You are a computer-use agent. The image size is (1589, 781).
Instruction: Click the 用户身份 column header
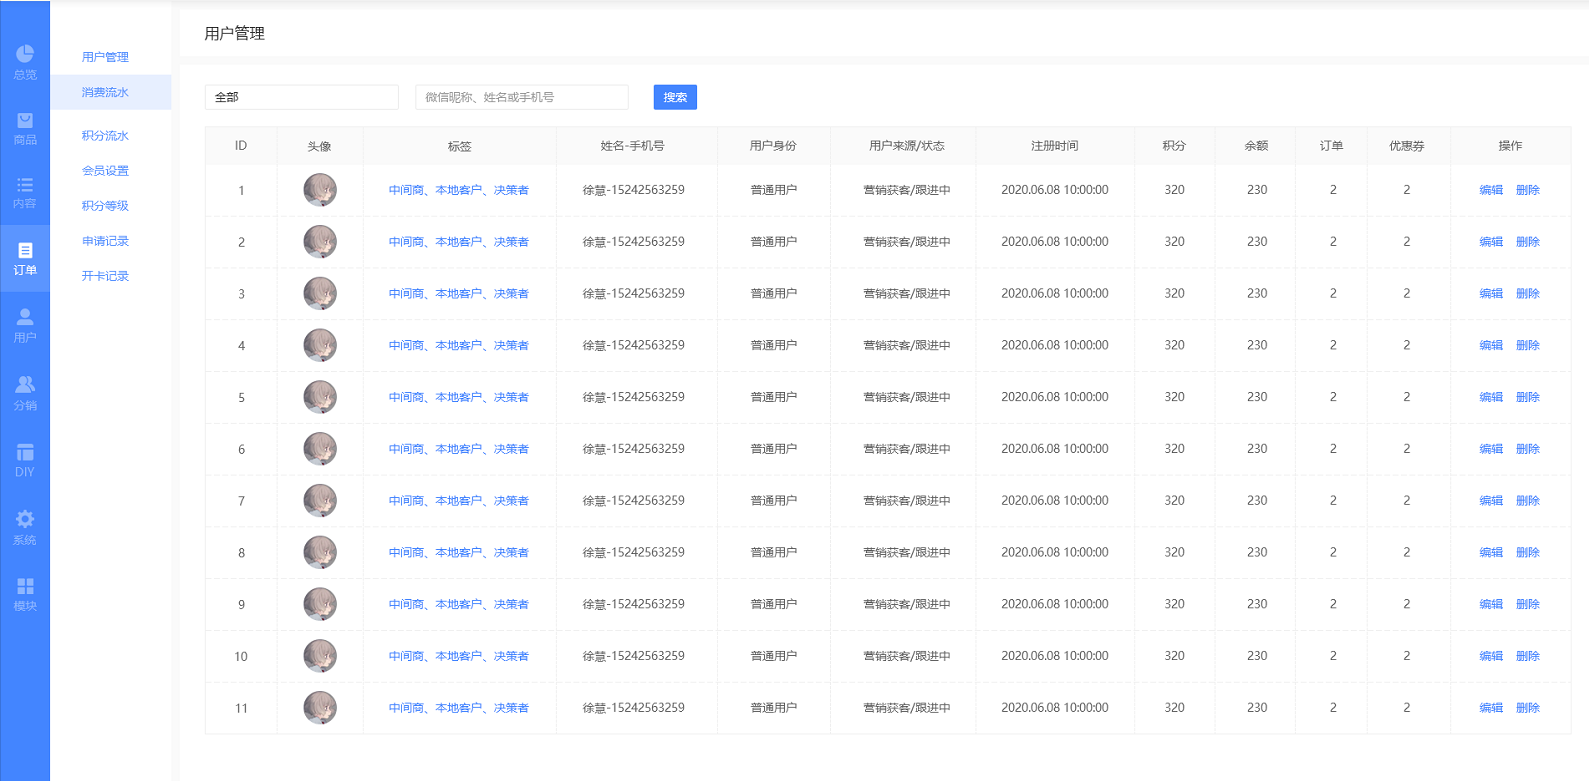[773, 146]
